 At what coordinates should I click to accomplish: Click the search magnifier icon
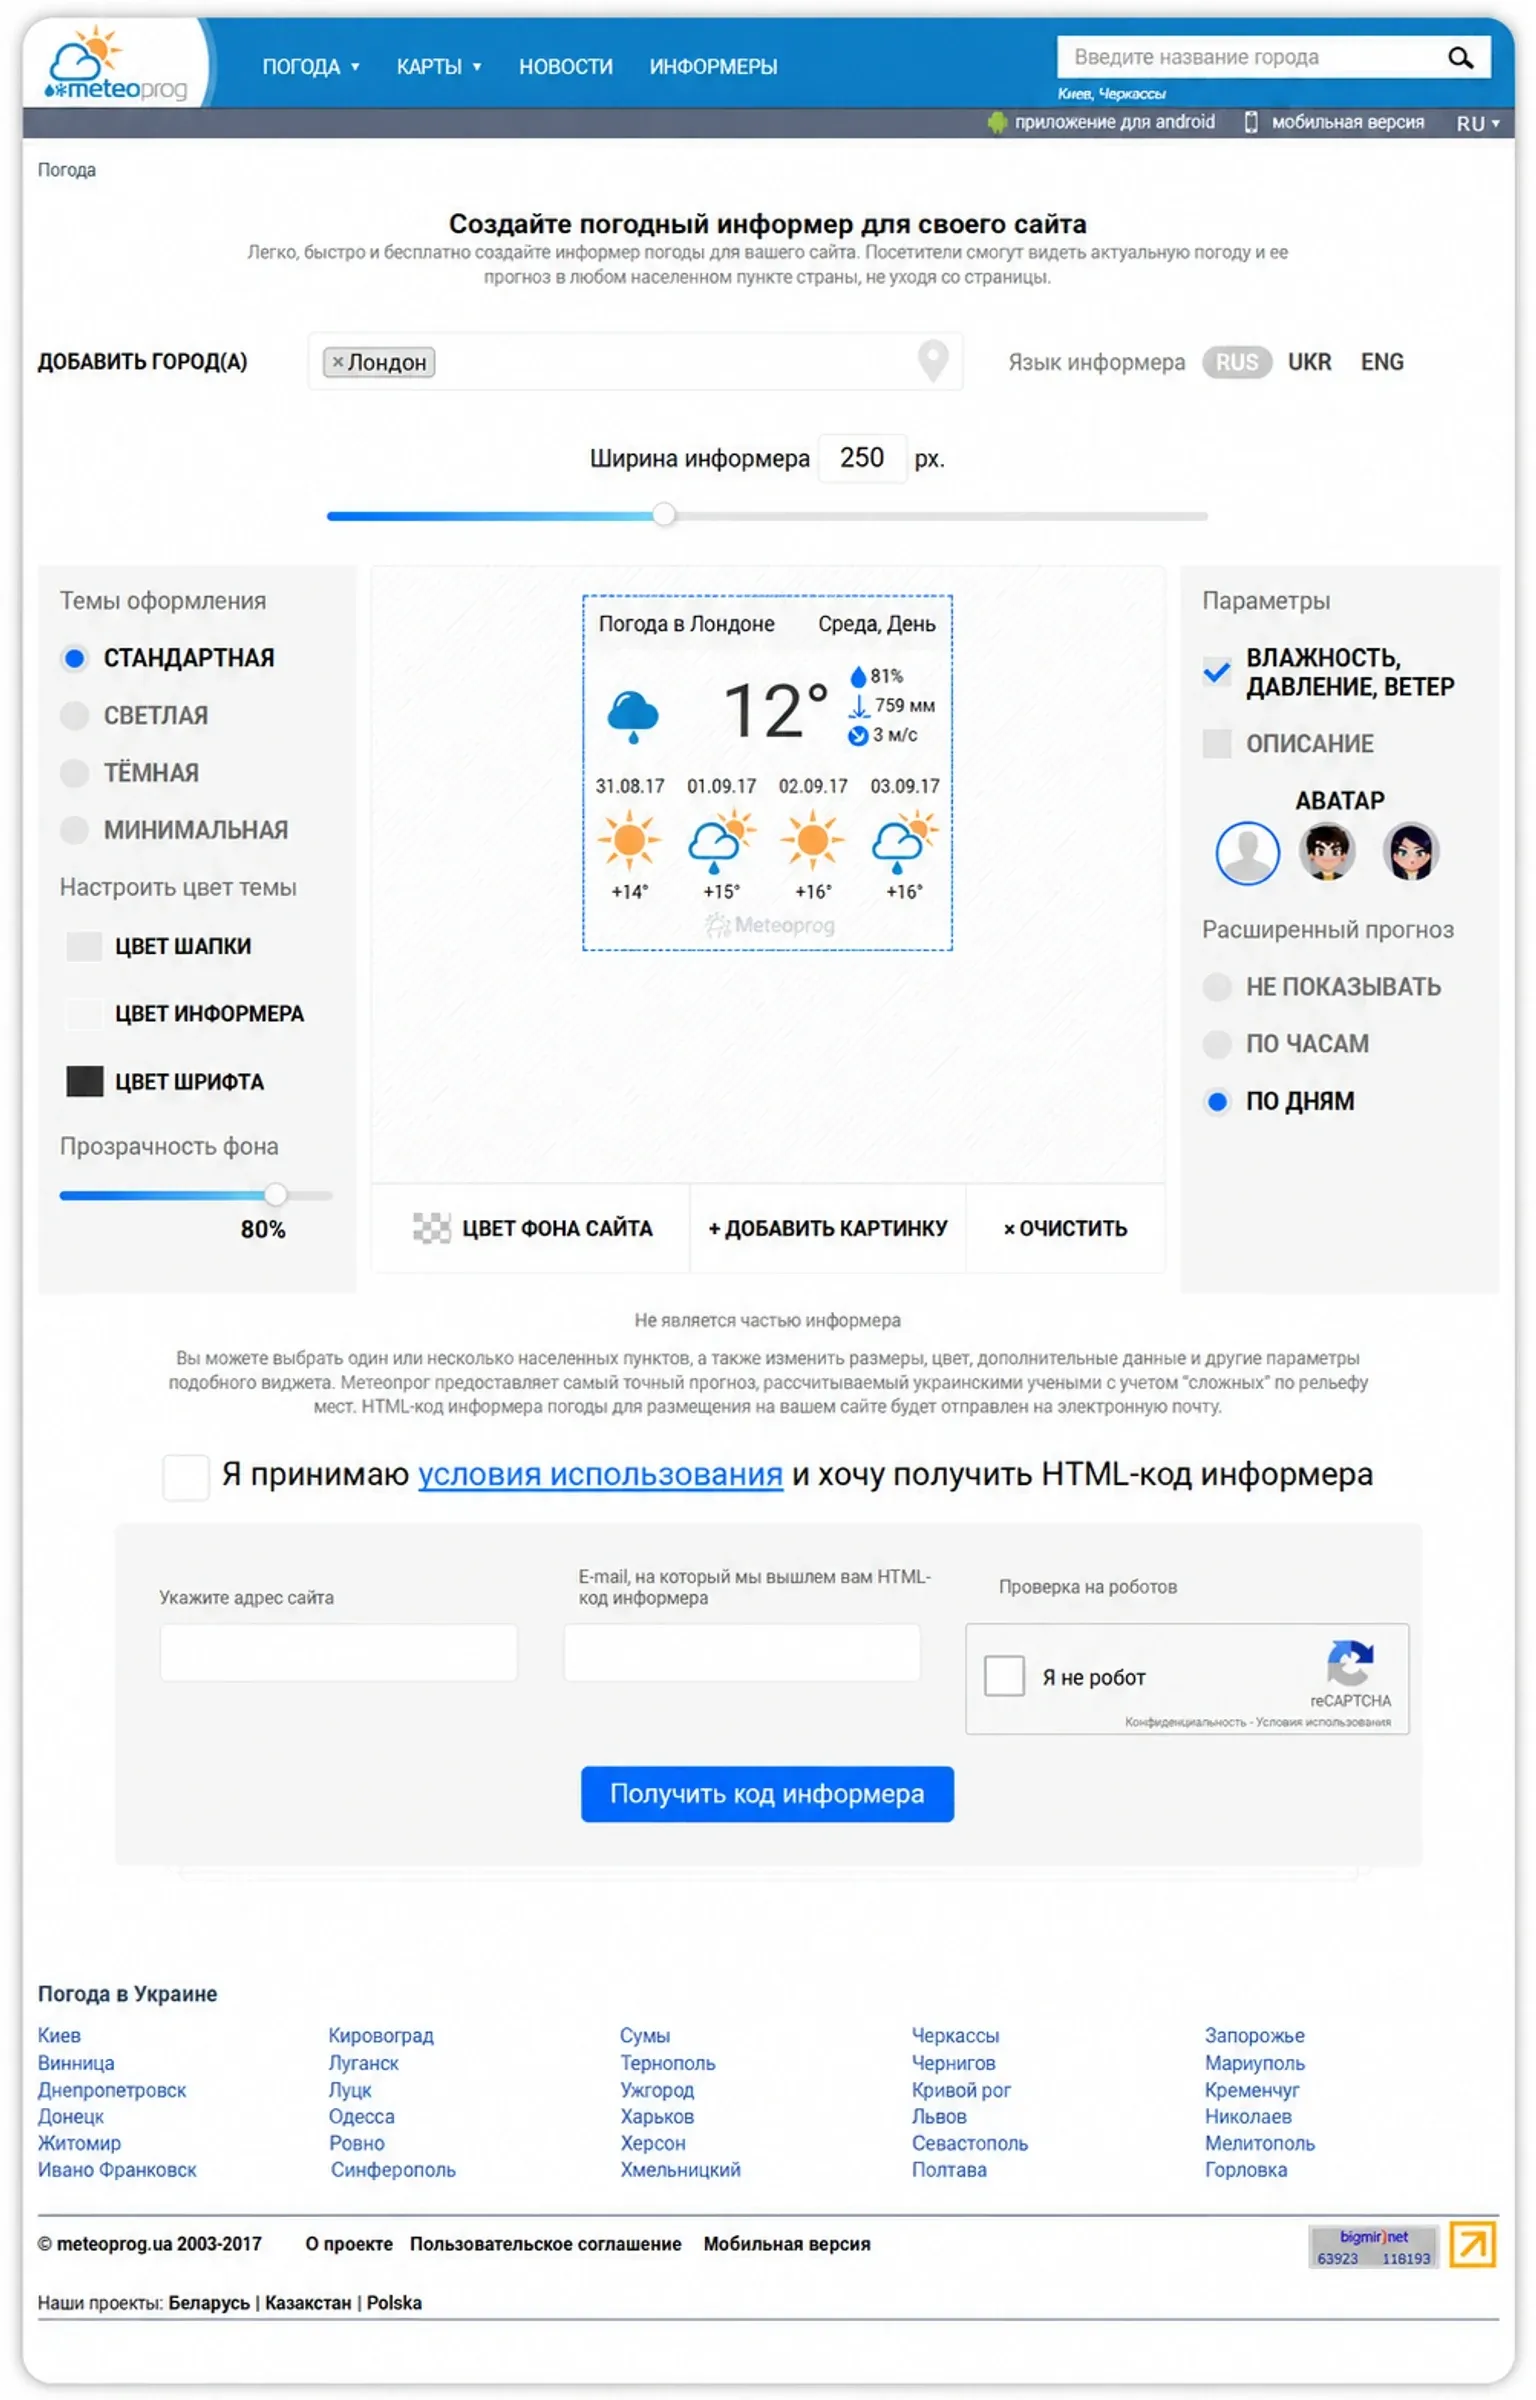click(x=1460, y=58)
